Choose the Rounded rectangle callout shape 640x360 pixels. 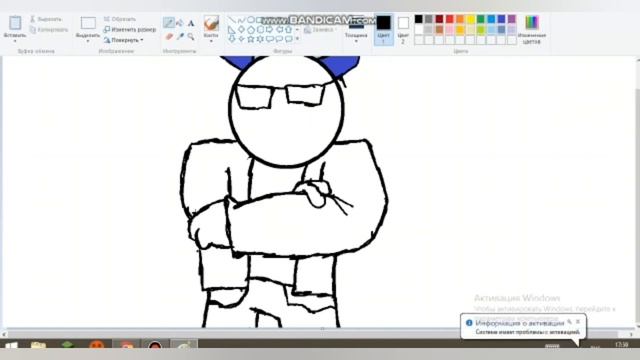pos(270,39)
